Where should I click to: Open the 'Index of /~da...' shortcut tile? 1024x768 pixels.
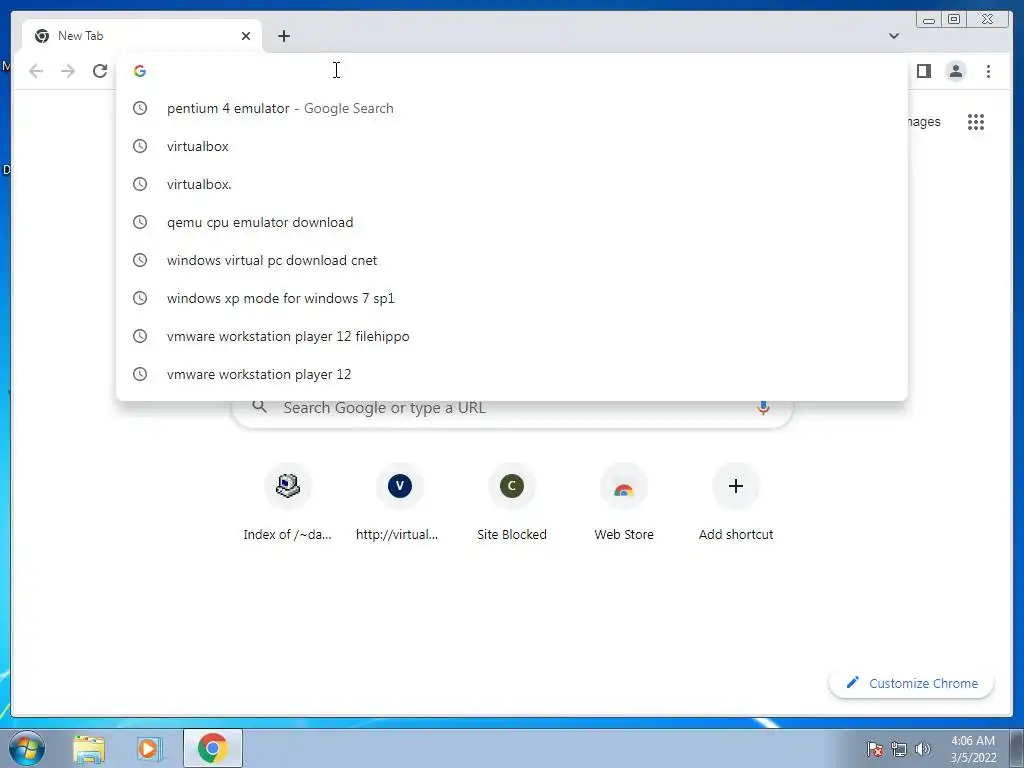tap(287, 503)
